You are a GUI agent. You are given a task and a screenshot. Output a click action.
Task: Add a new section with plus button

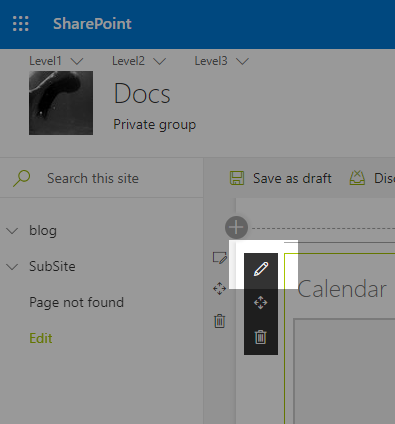[x=236, y=228]
